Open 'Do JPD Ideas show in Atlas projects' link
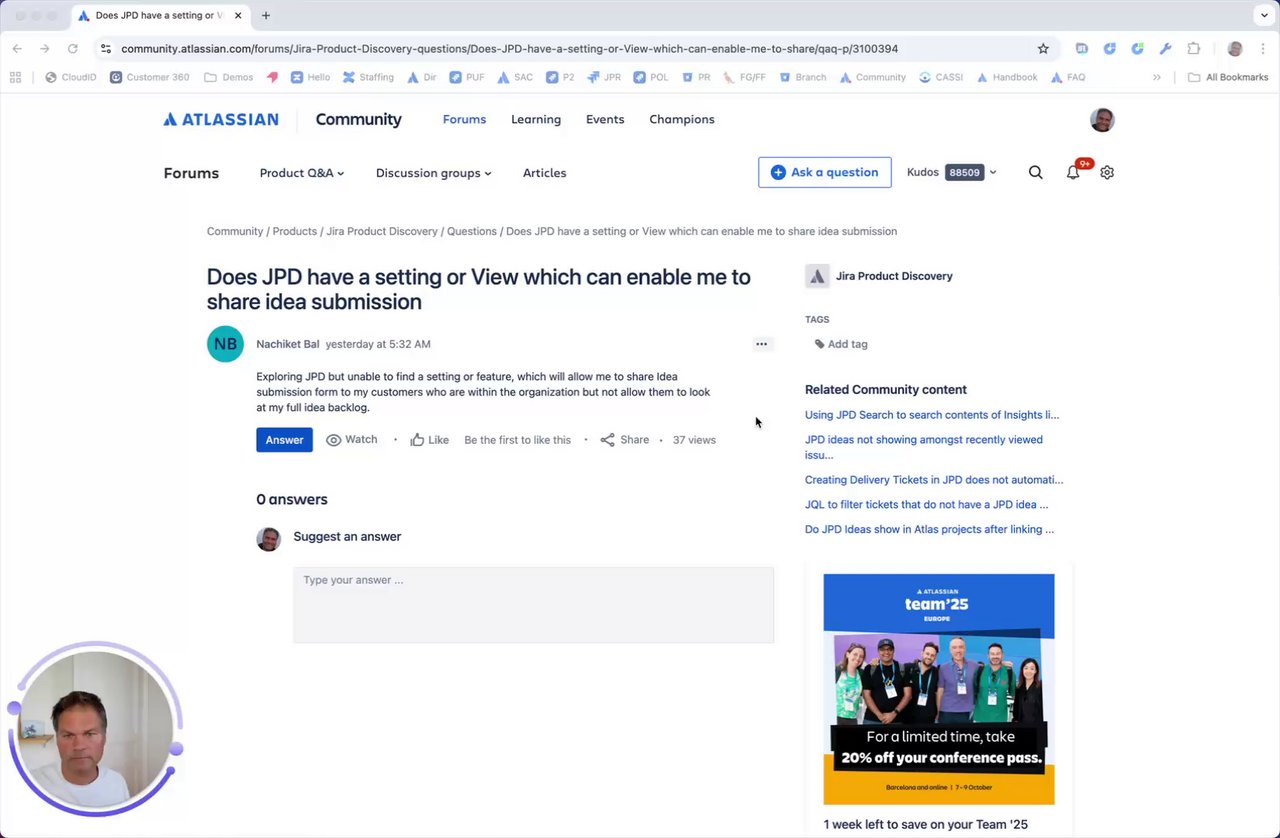Image resolution: width=1280 pixels, height=838 pixels. point(930,529)
